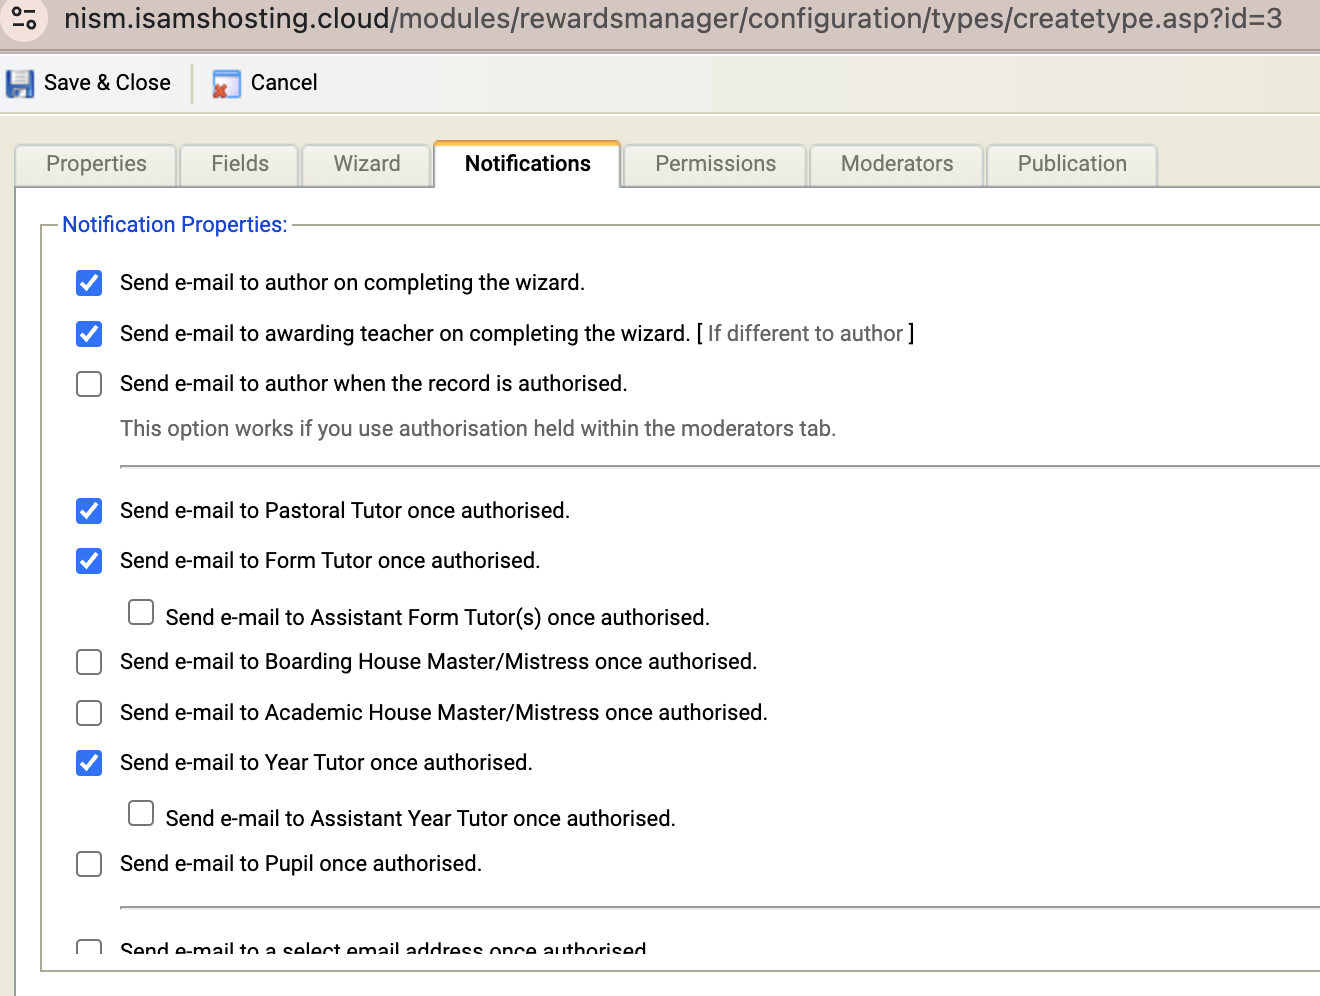1320x996 pixels.
Task: Enable e-mail to author when record authorised
Action: tap(89, 384)
